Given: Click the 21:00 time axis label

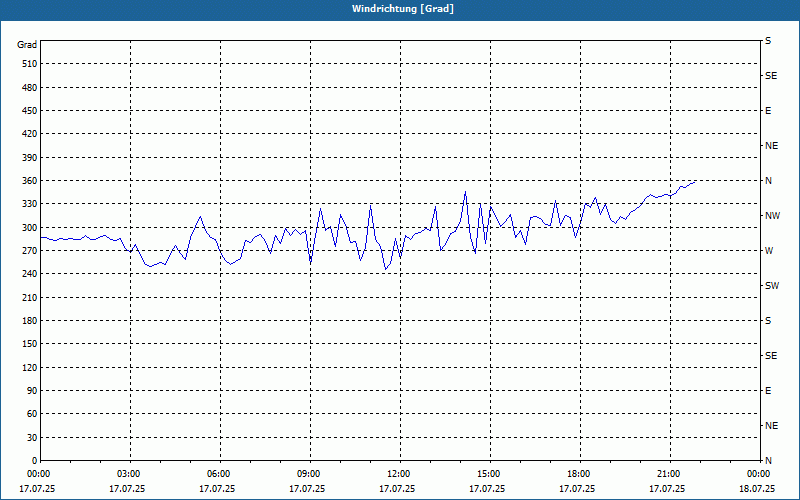Looking at the screenshot, I should [x=670, y=474].
